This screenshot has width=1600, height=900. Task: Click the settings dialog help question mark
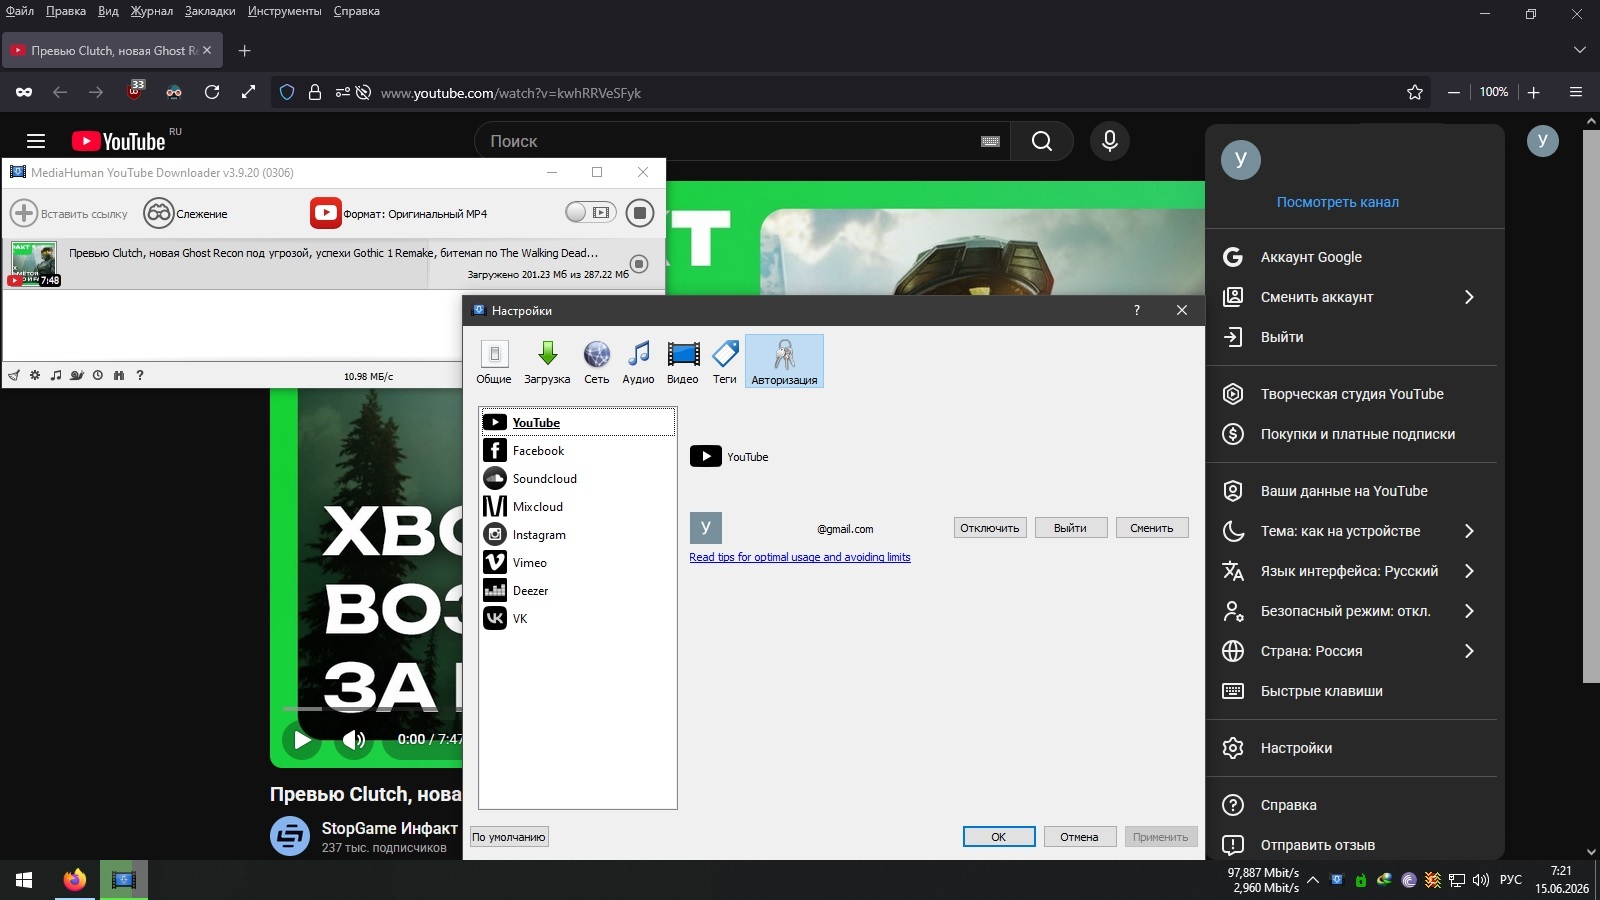tap(1137, 310)
